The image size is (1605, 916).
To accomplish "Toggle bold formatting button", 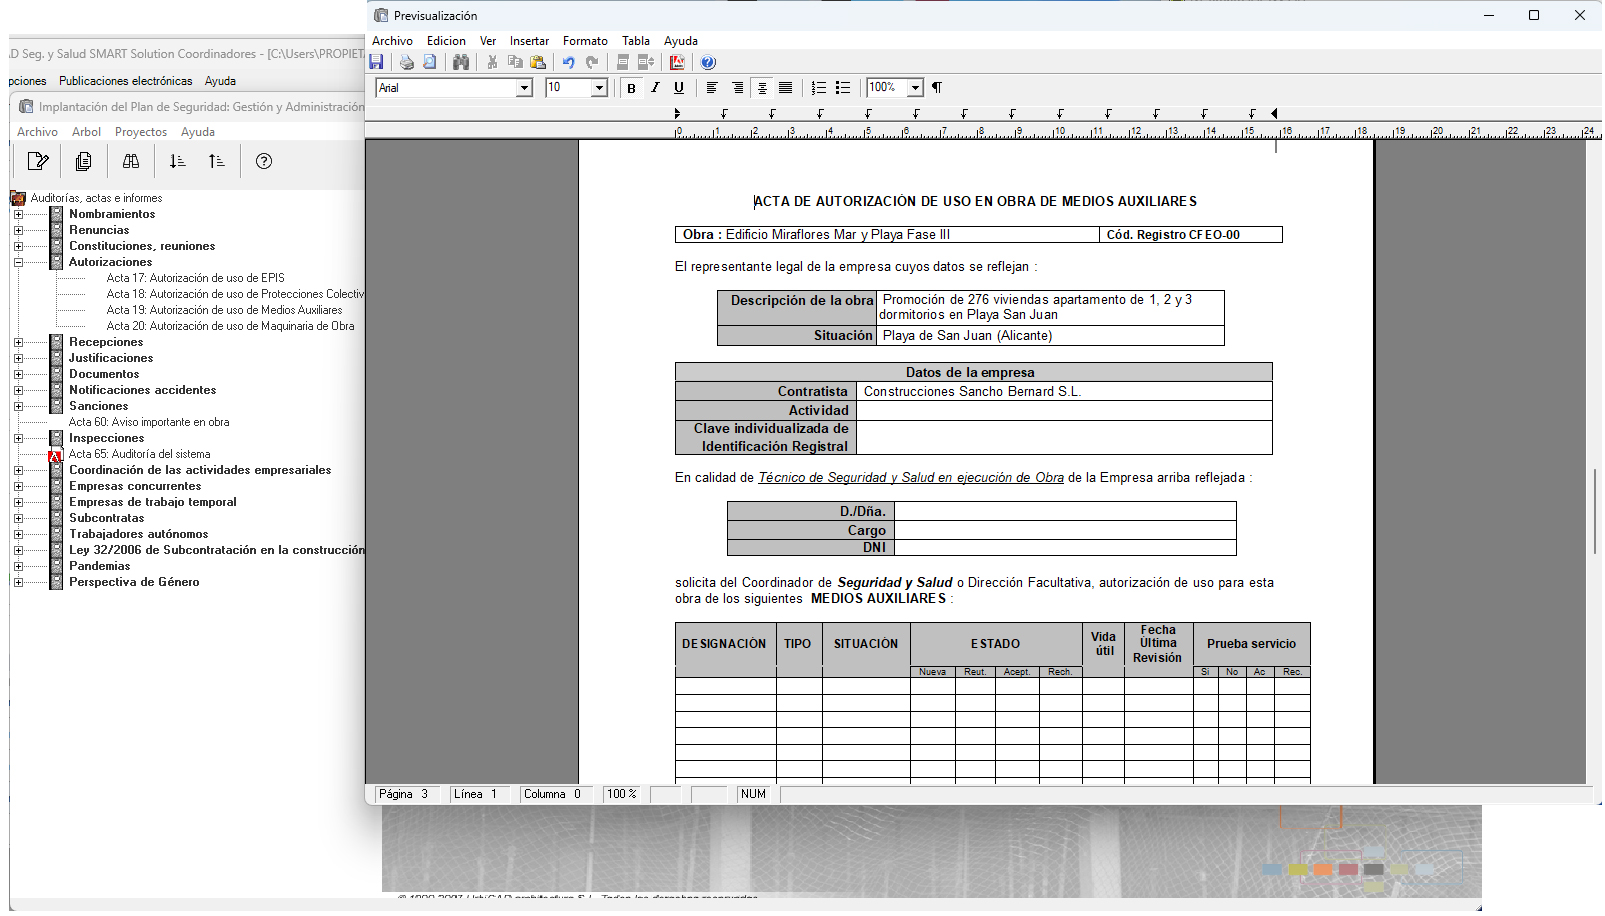I will (x=631, y=88).
